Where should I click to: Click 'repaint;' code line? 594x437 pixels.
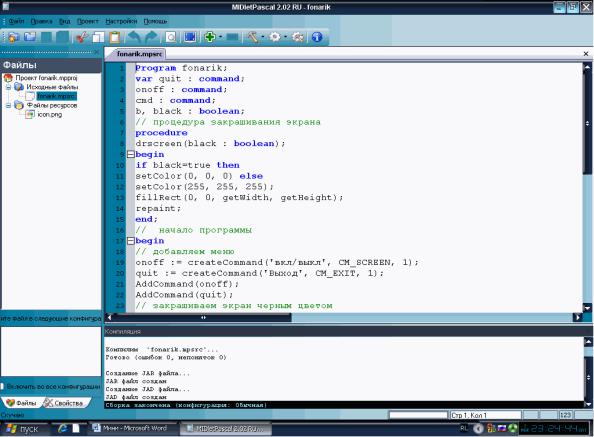pos(158,209)
